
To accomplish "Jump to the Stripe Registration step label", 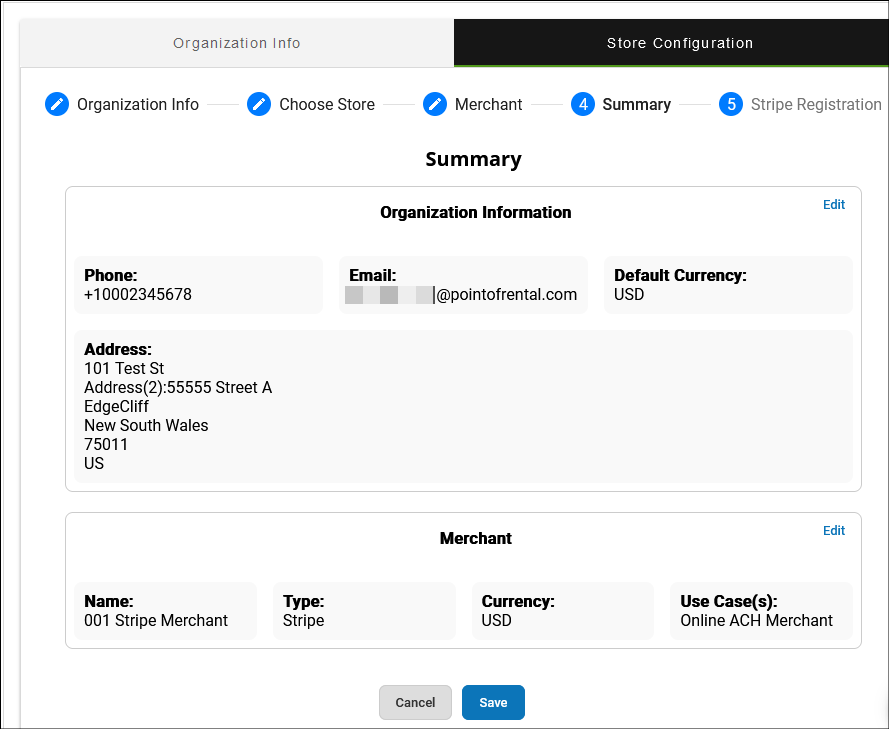I will tap(816, 104).
